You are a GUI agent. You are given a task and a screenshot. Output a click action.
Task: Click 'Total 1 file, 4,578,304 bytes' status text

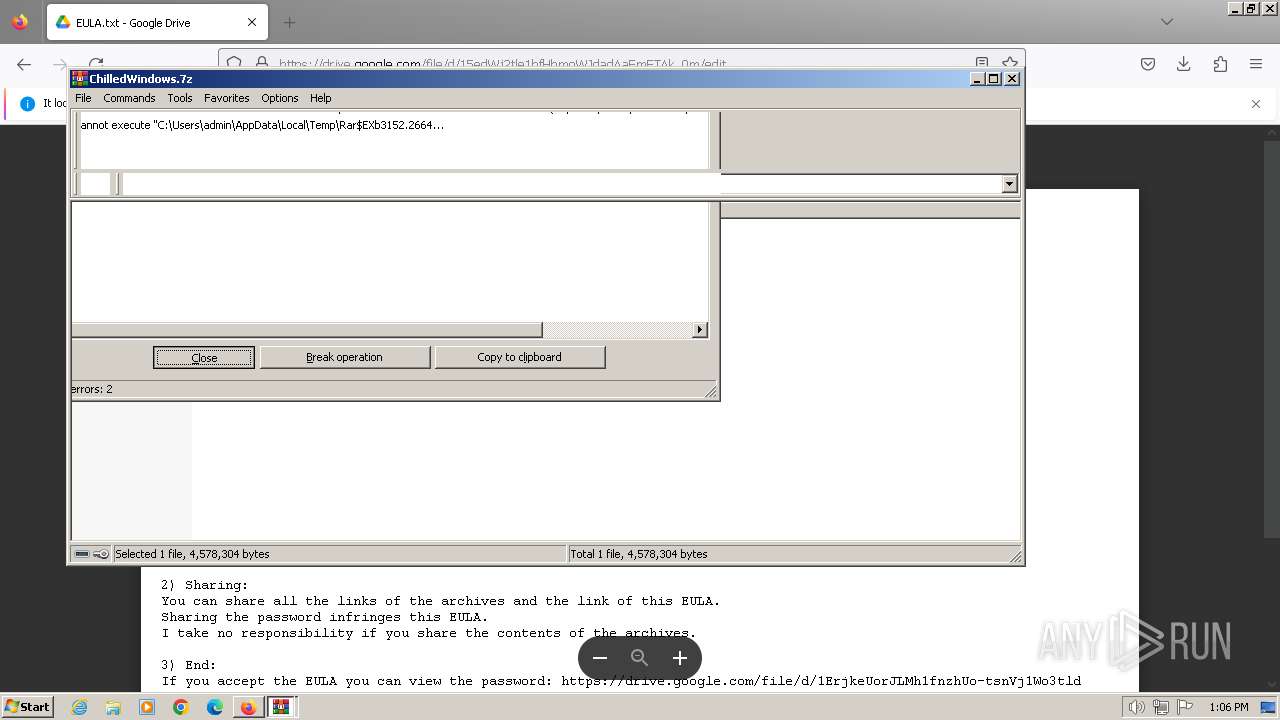click(639, 554)
